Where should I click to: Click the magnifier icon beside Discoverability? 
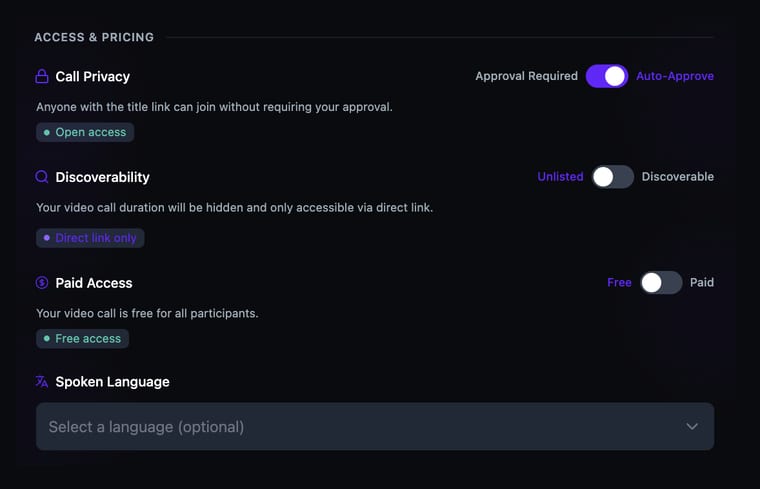click(42, 177)
